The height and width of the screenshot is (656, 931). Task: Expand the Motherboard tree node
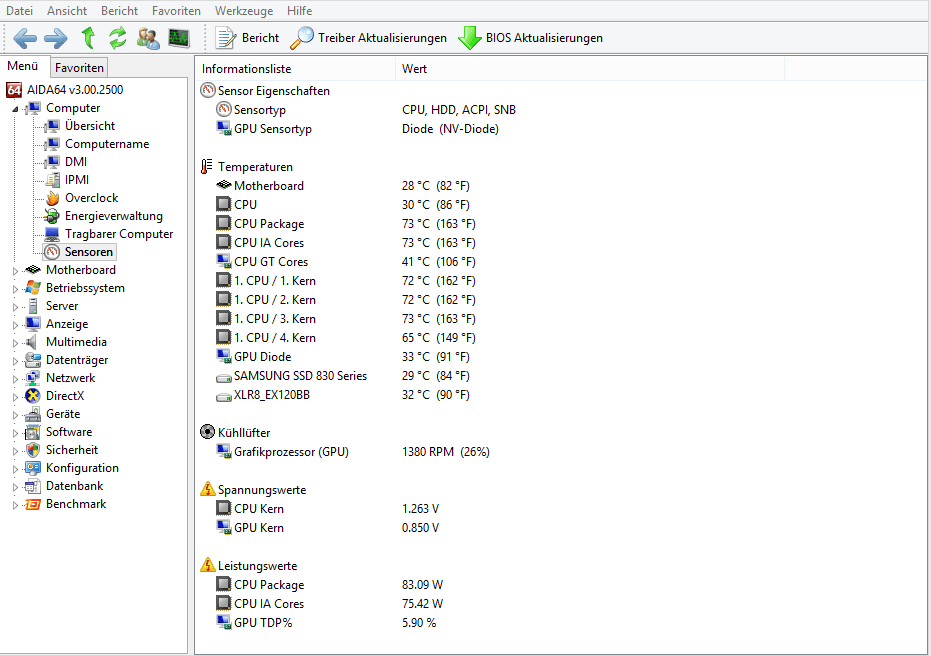coord(15,271)
